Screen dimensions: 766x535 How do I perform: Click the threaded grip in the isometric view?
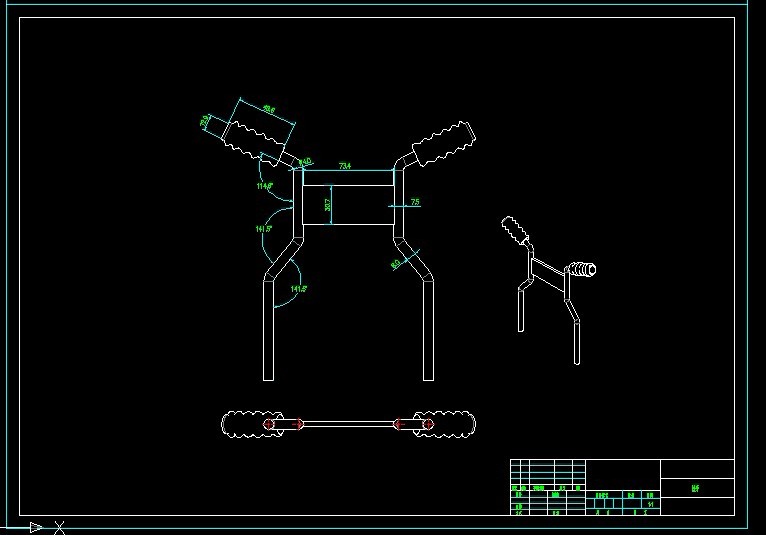[583, 270]
